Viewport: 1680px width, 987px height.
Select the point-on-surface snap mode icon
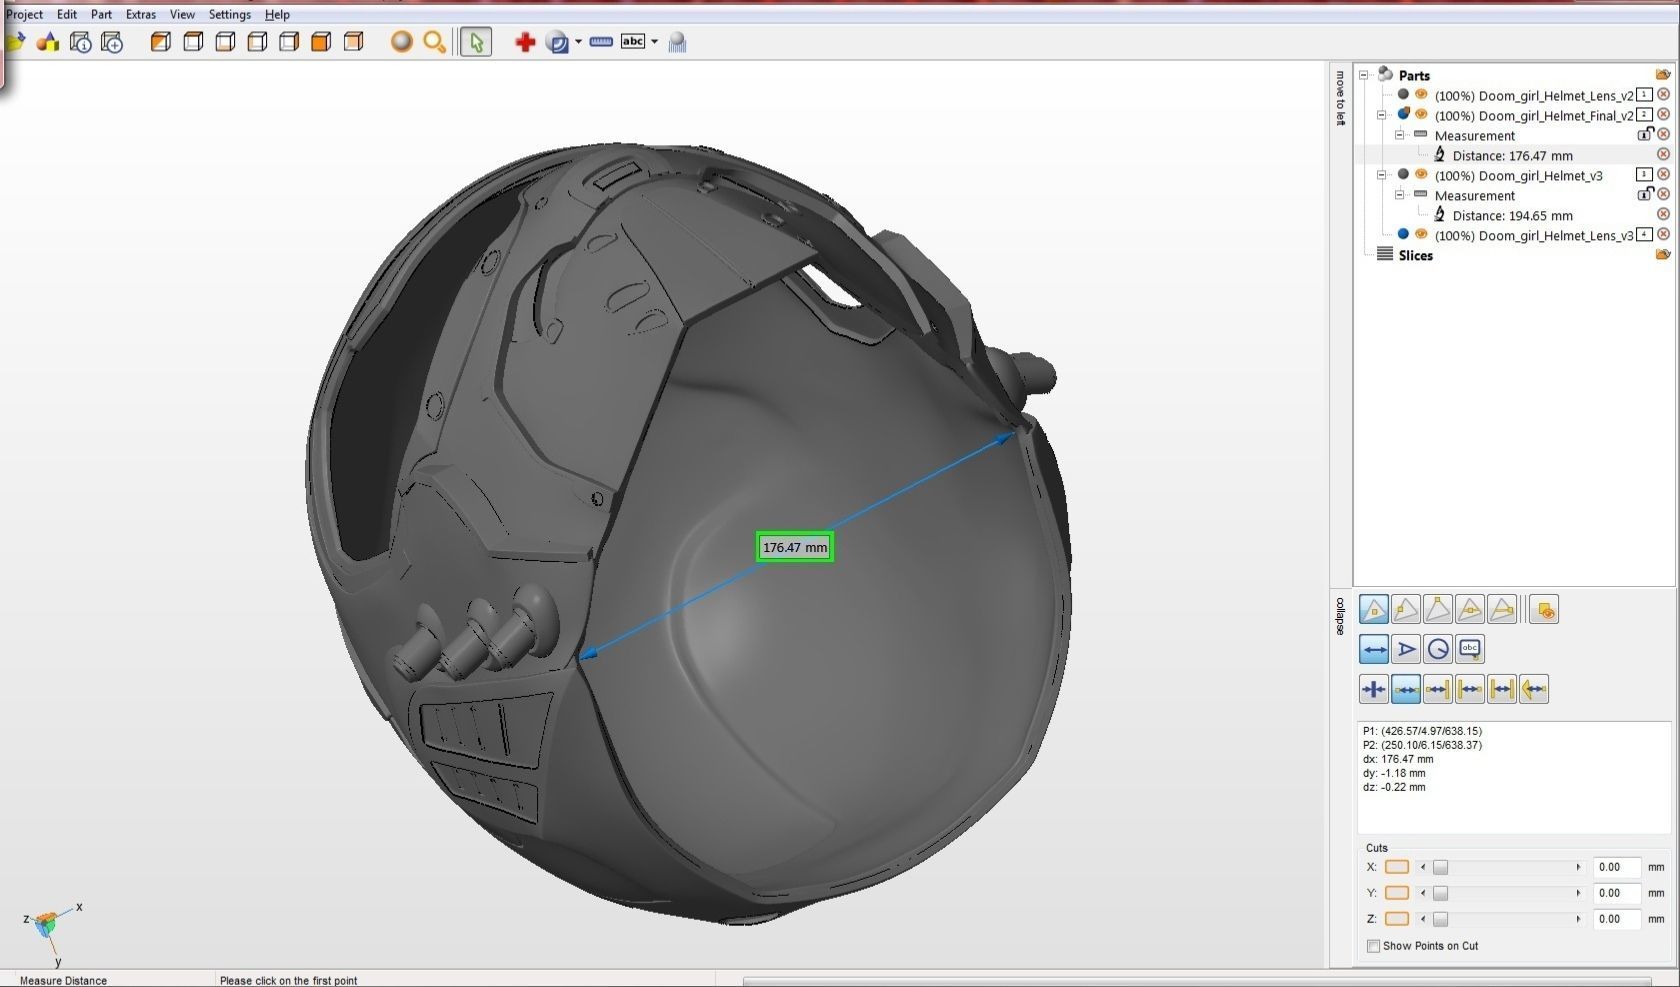(1374, 609)
